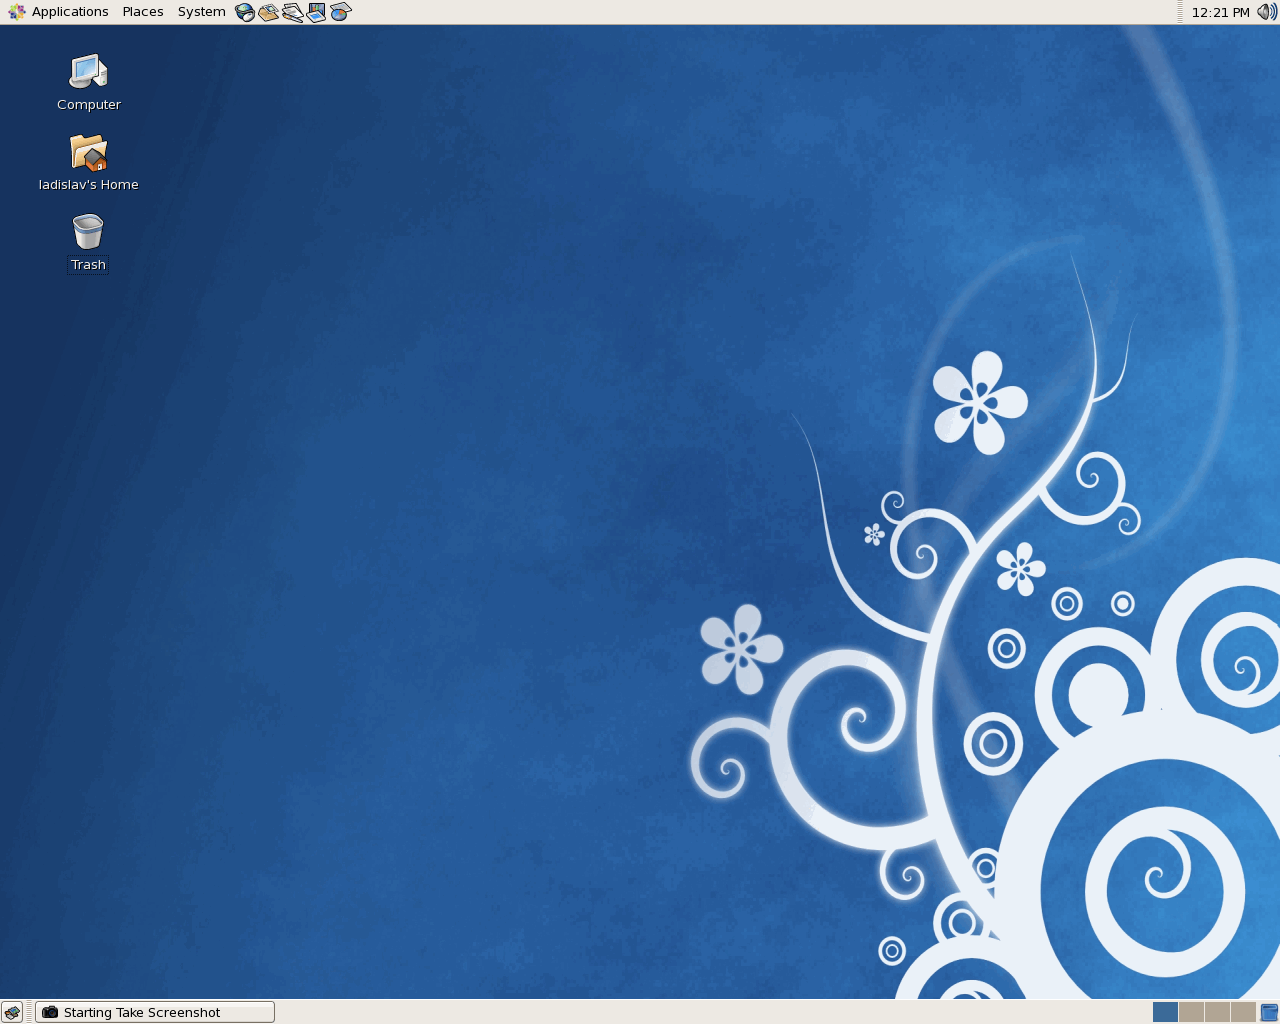Open the calendar via the 12:21 PM clock

(1220, 12)
